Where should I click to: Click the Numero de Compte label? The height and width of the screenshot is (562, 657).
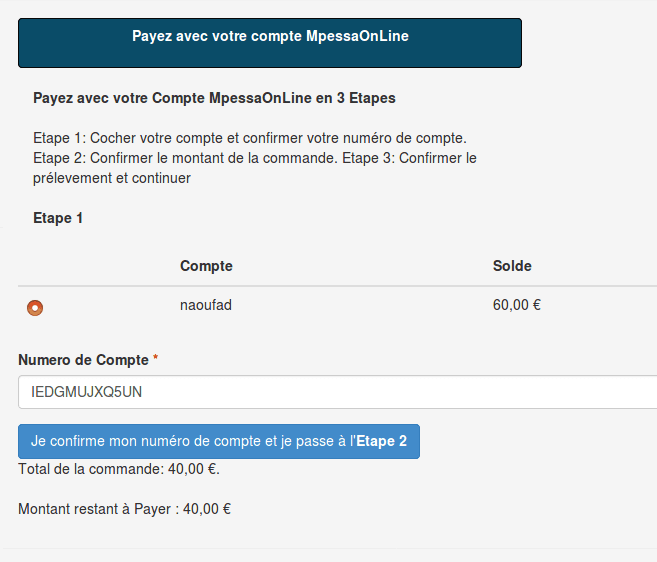coord(83,360)
